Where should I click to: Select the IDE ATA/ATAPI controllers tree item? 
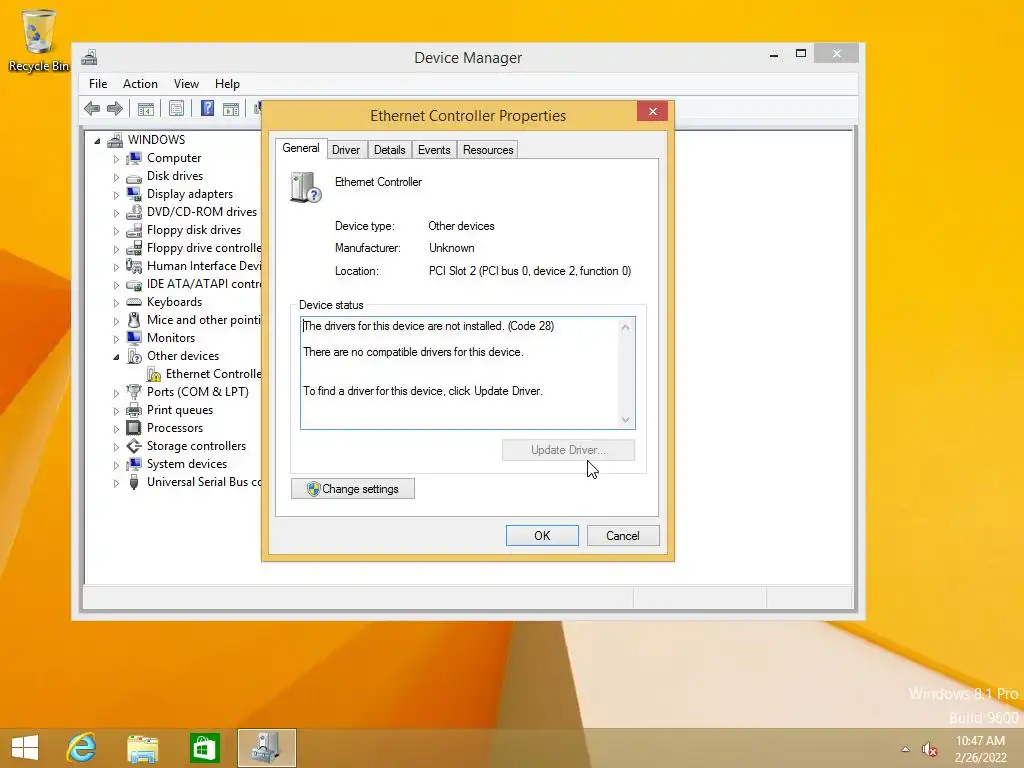(x=193, y=284)
